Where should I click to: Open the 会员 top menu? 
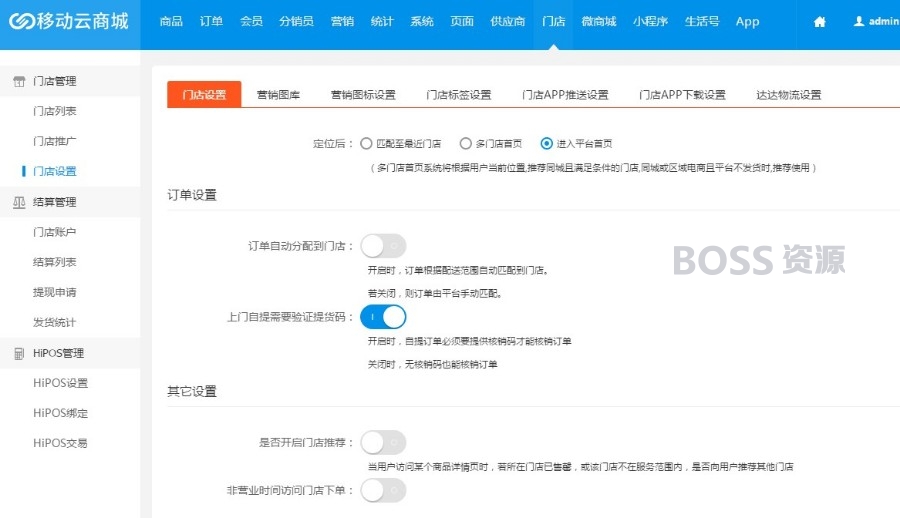click(x=251, y=21)
